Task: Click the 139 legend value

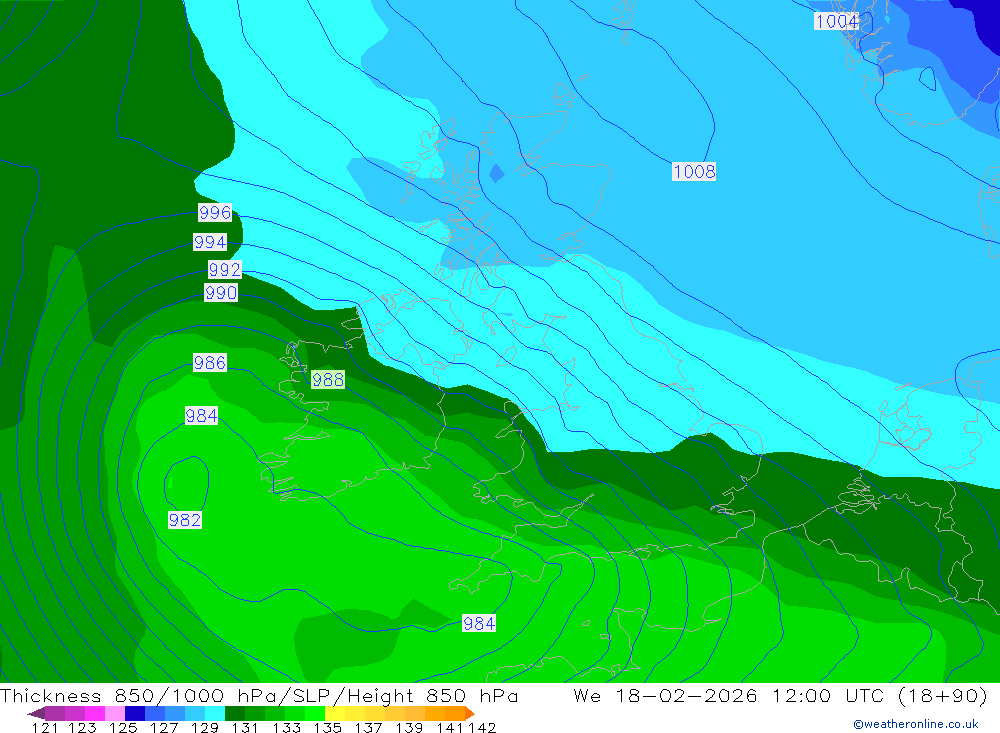Action: pos(409,728)
